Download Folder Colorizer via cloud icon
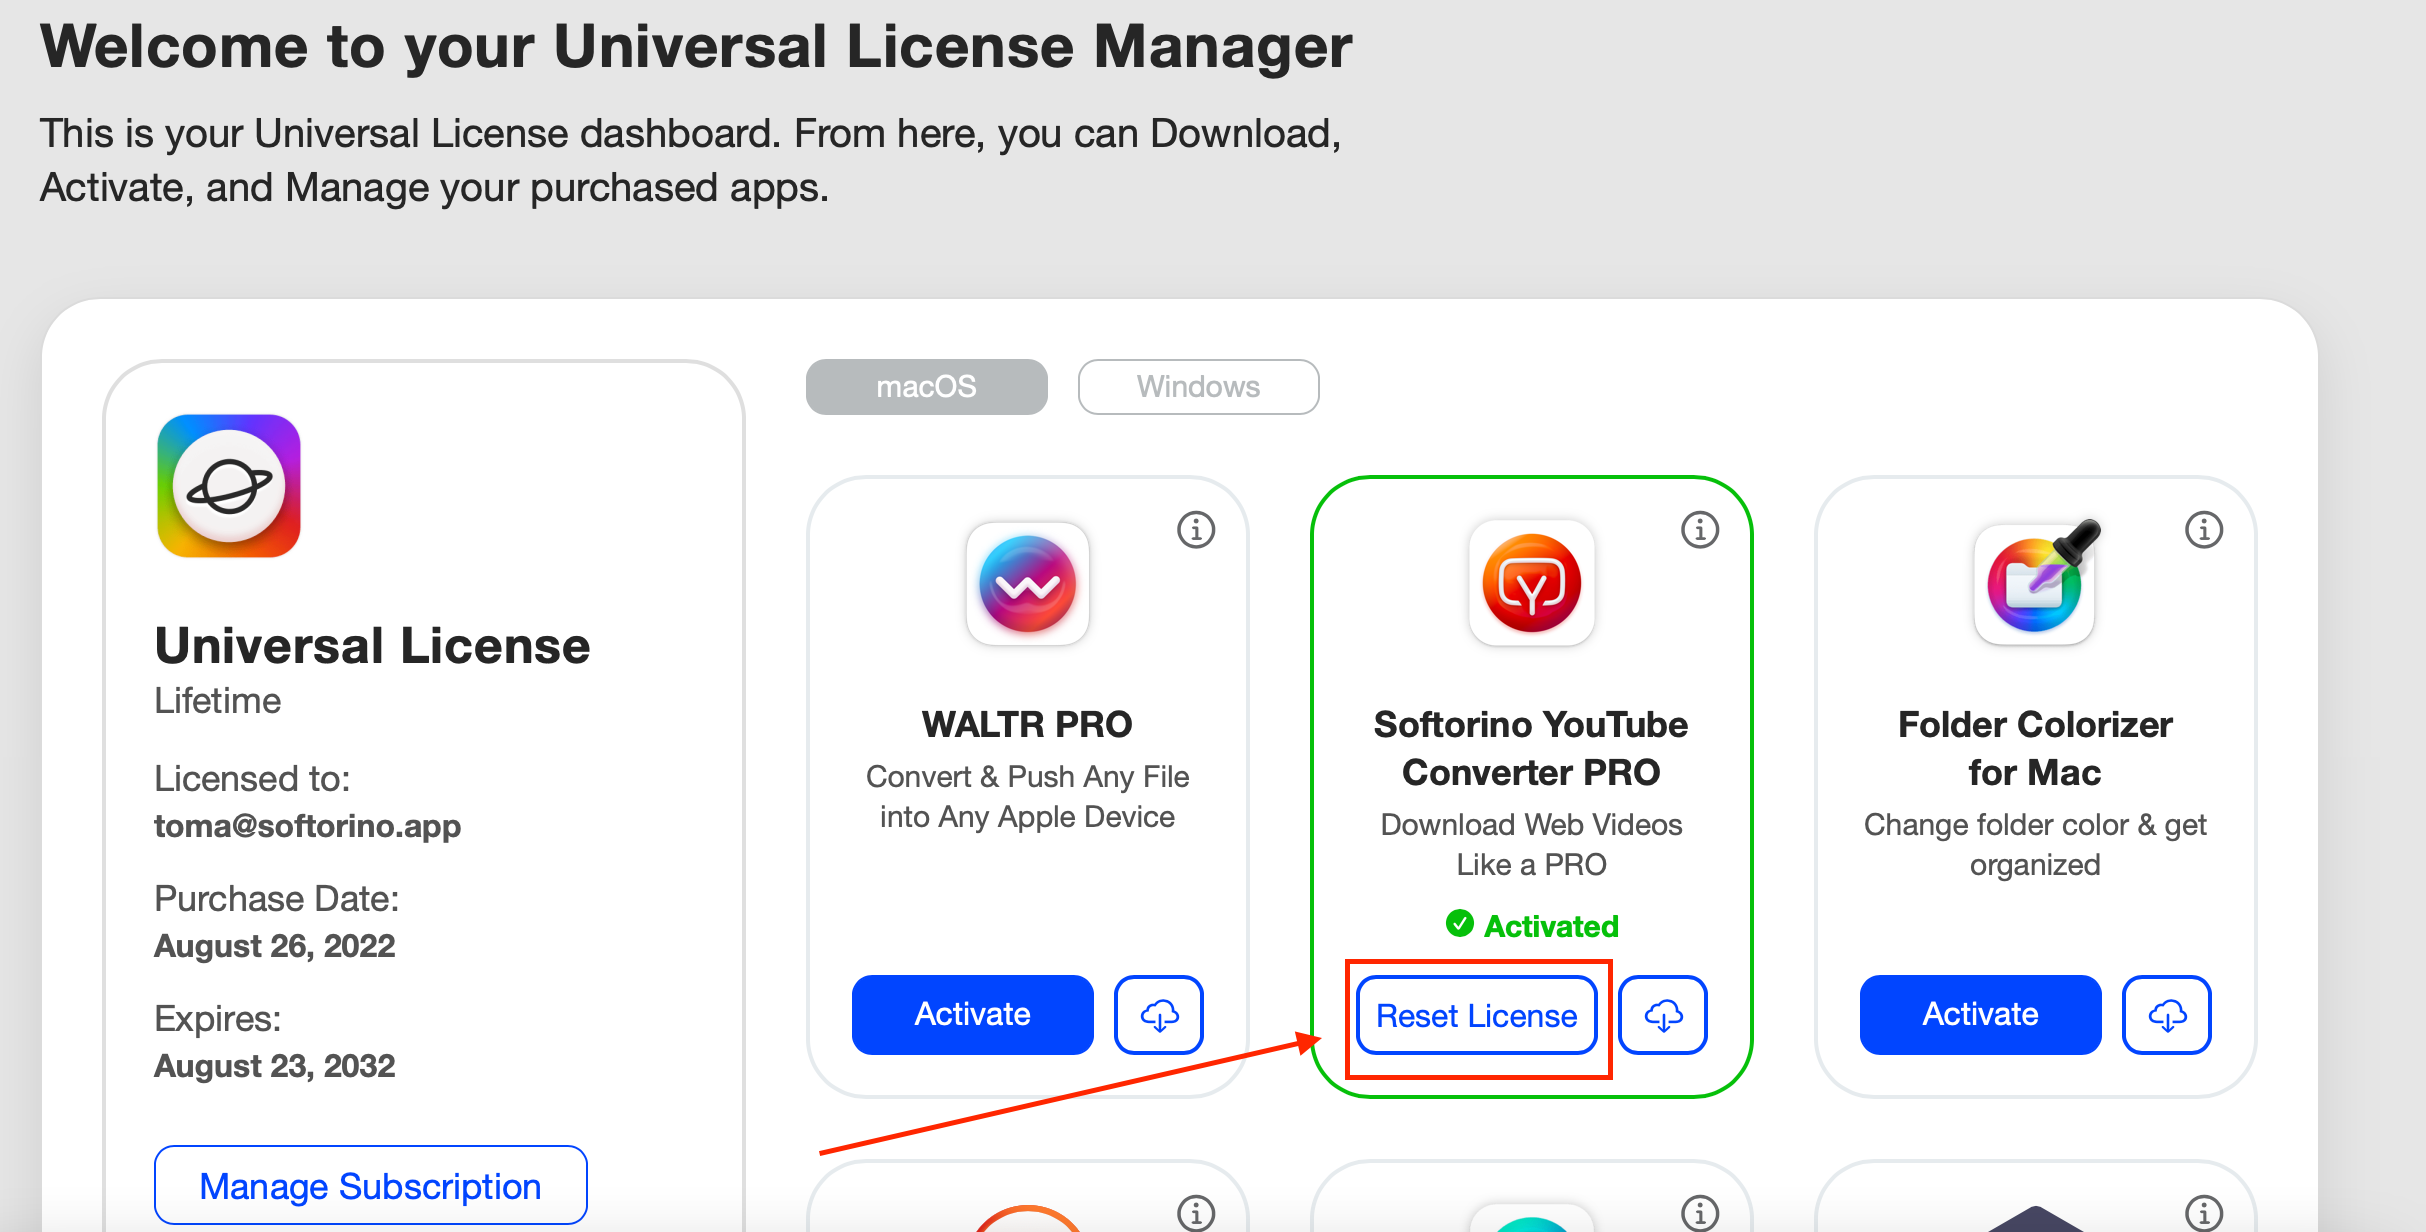This screenshot has width=2426, height=1232. coord(2167,1015)
